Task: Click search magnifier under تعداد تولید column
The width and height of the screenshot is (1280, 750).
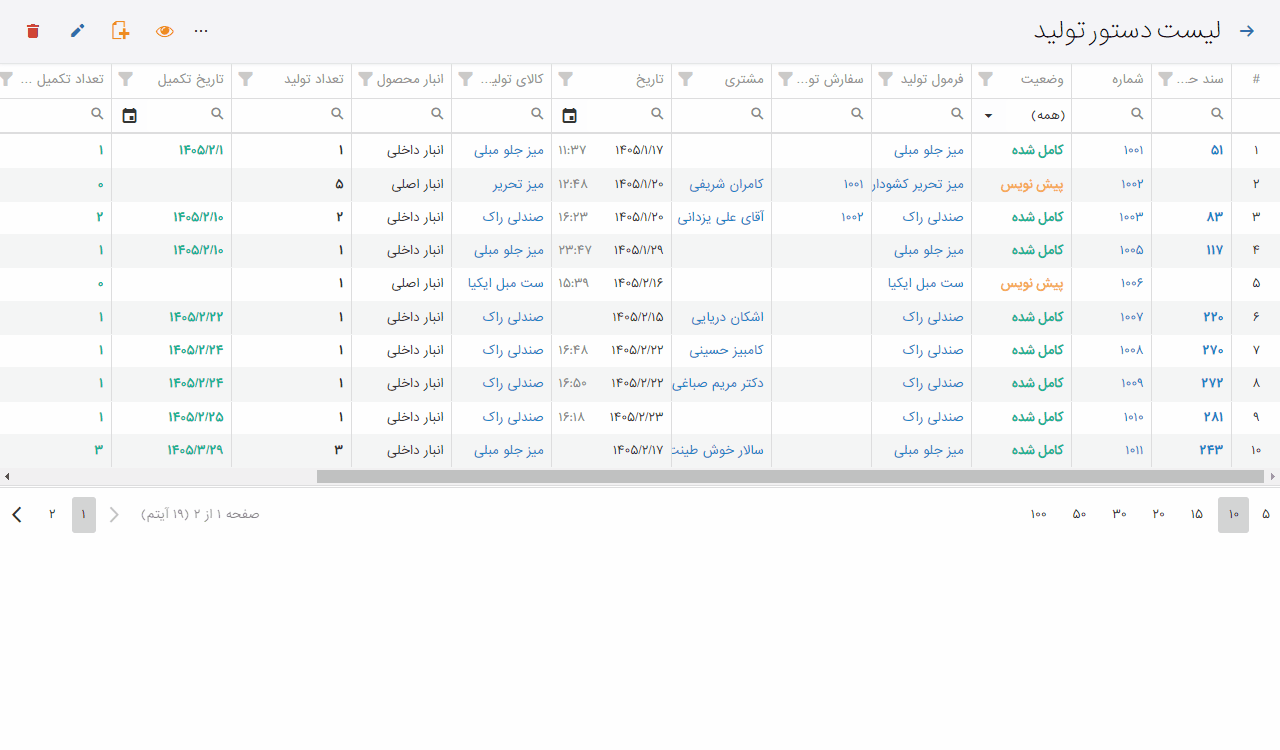Action: 337,114
